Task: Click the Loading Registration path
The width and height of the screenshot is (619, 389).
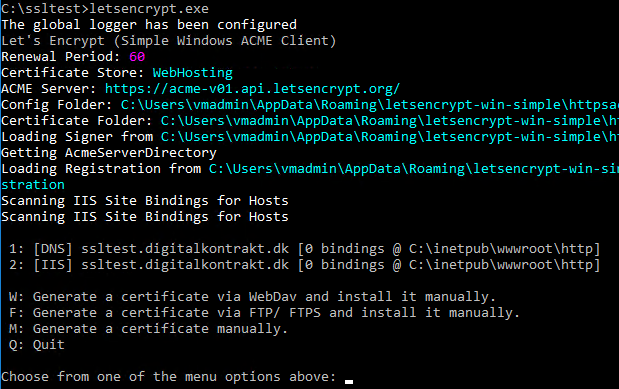Action: [x=414, y=169]
